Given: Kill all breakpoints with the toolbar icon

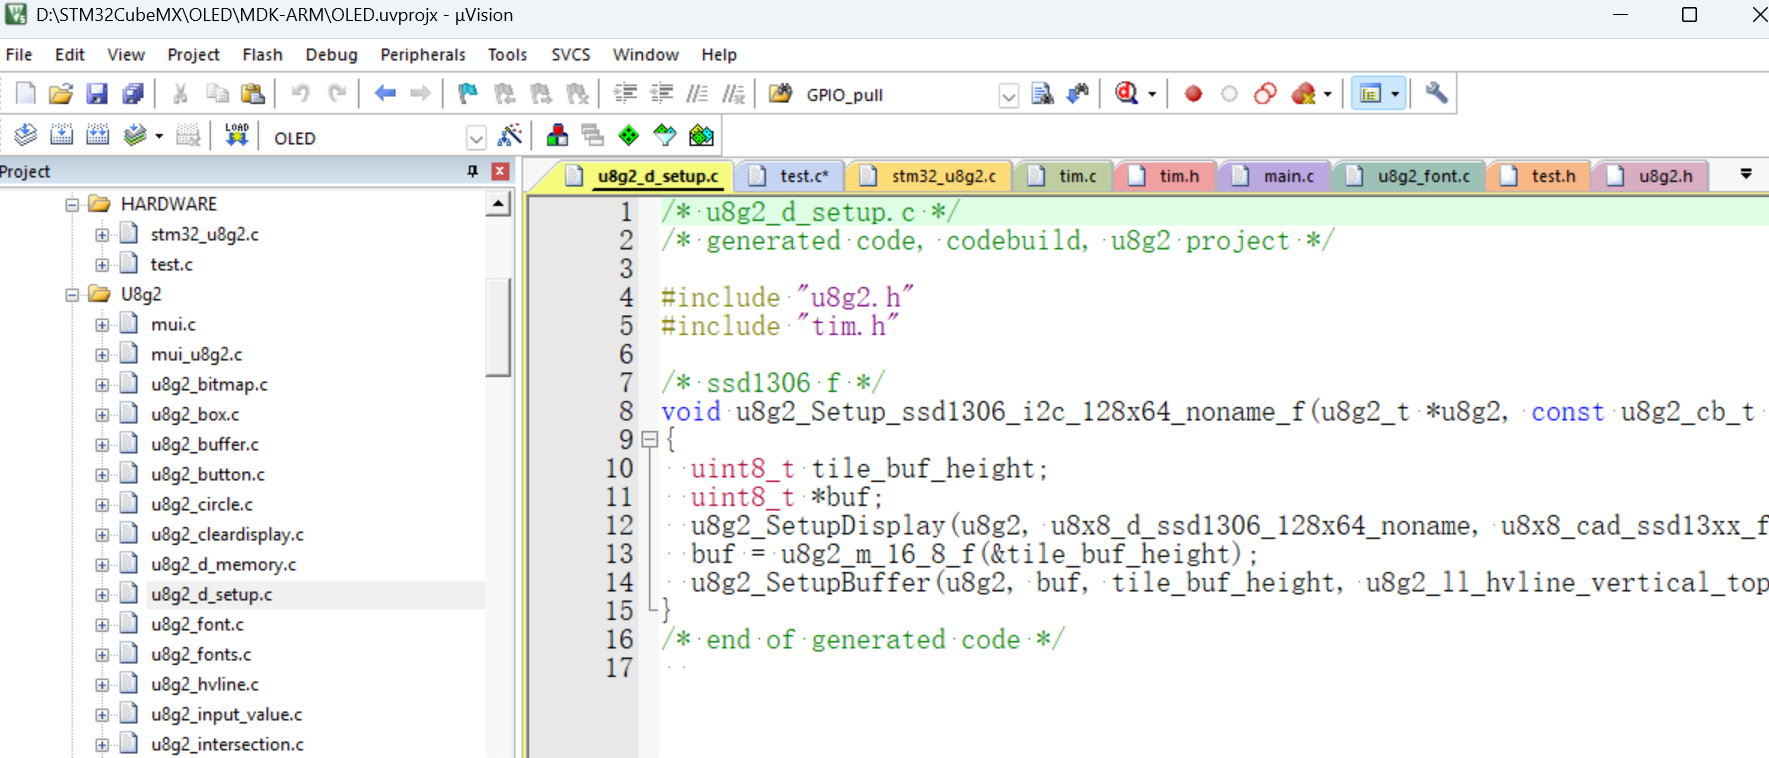Looking at the screenshot, I should [1303, 94].
